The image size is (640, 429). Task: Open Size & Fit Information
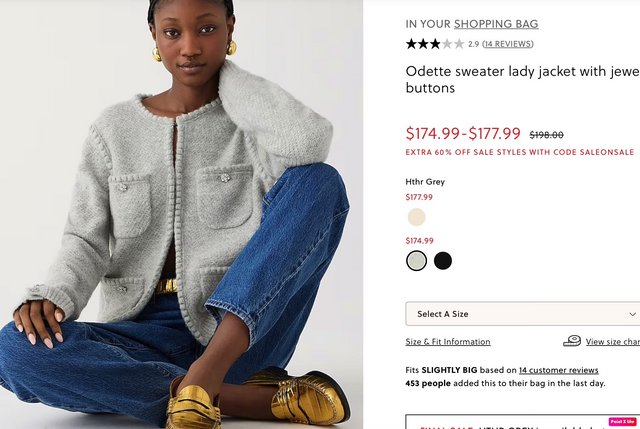[x=448, y=342]
